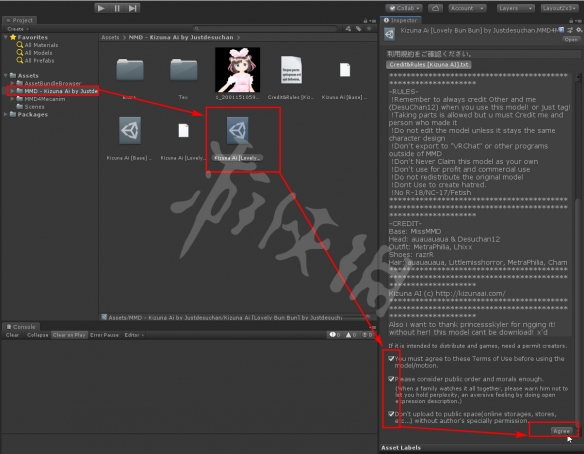The width and height of the screenshot is (584, 454).
Task: Open the asset help reference icon in Inspector
Action: pos(561,30)
